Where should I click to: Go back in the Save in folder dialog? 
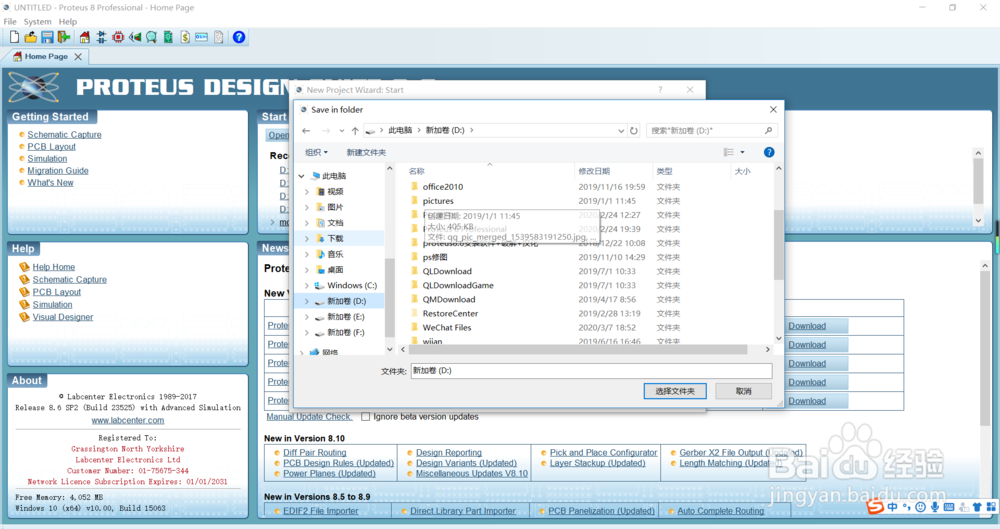coord(306,131)
